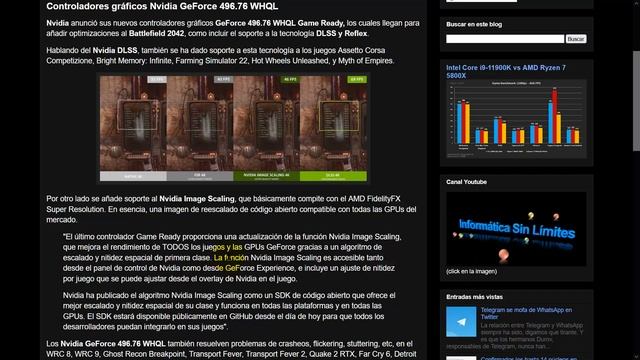Click the Telegram paper plane thumbnail icon
This screenshot has height=360, width=640.
tap(461, 322)
